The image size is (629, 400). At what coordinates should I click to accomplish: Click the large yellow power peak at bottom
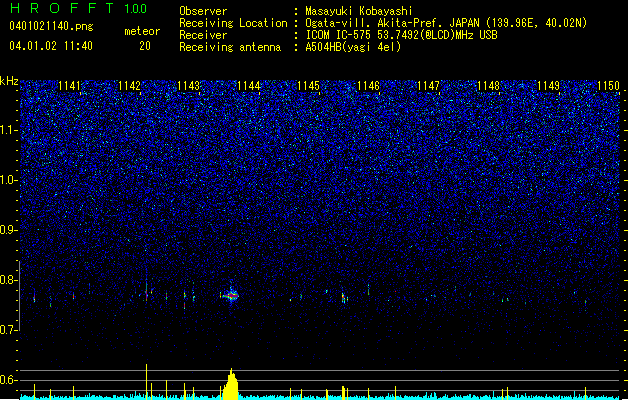[231, 384]
